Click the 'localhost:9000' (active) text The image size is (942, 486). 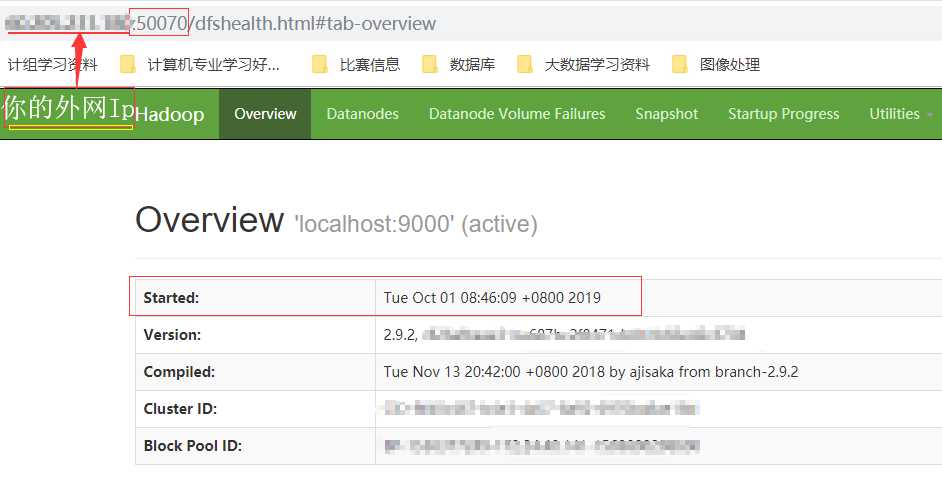(x=416, y=224)
